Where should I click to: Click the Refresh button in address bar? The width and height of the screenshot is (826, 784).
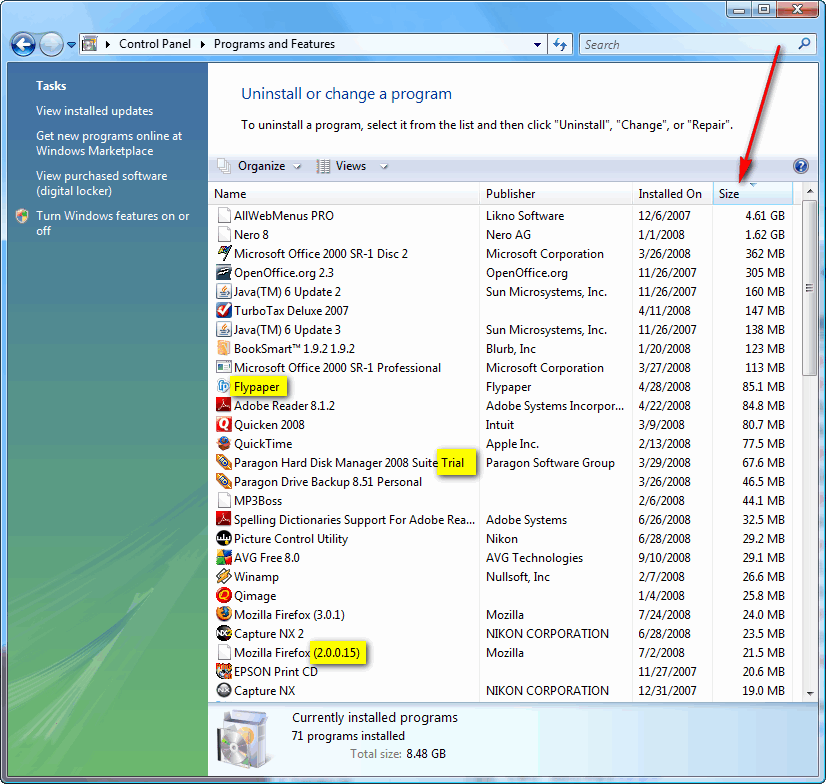point(559,44)
